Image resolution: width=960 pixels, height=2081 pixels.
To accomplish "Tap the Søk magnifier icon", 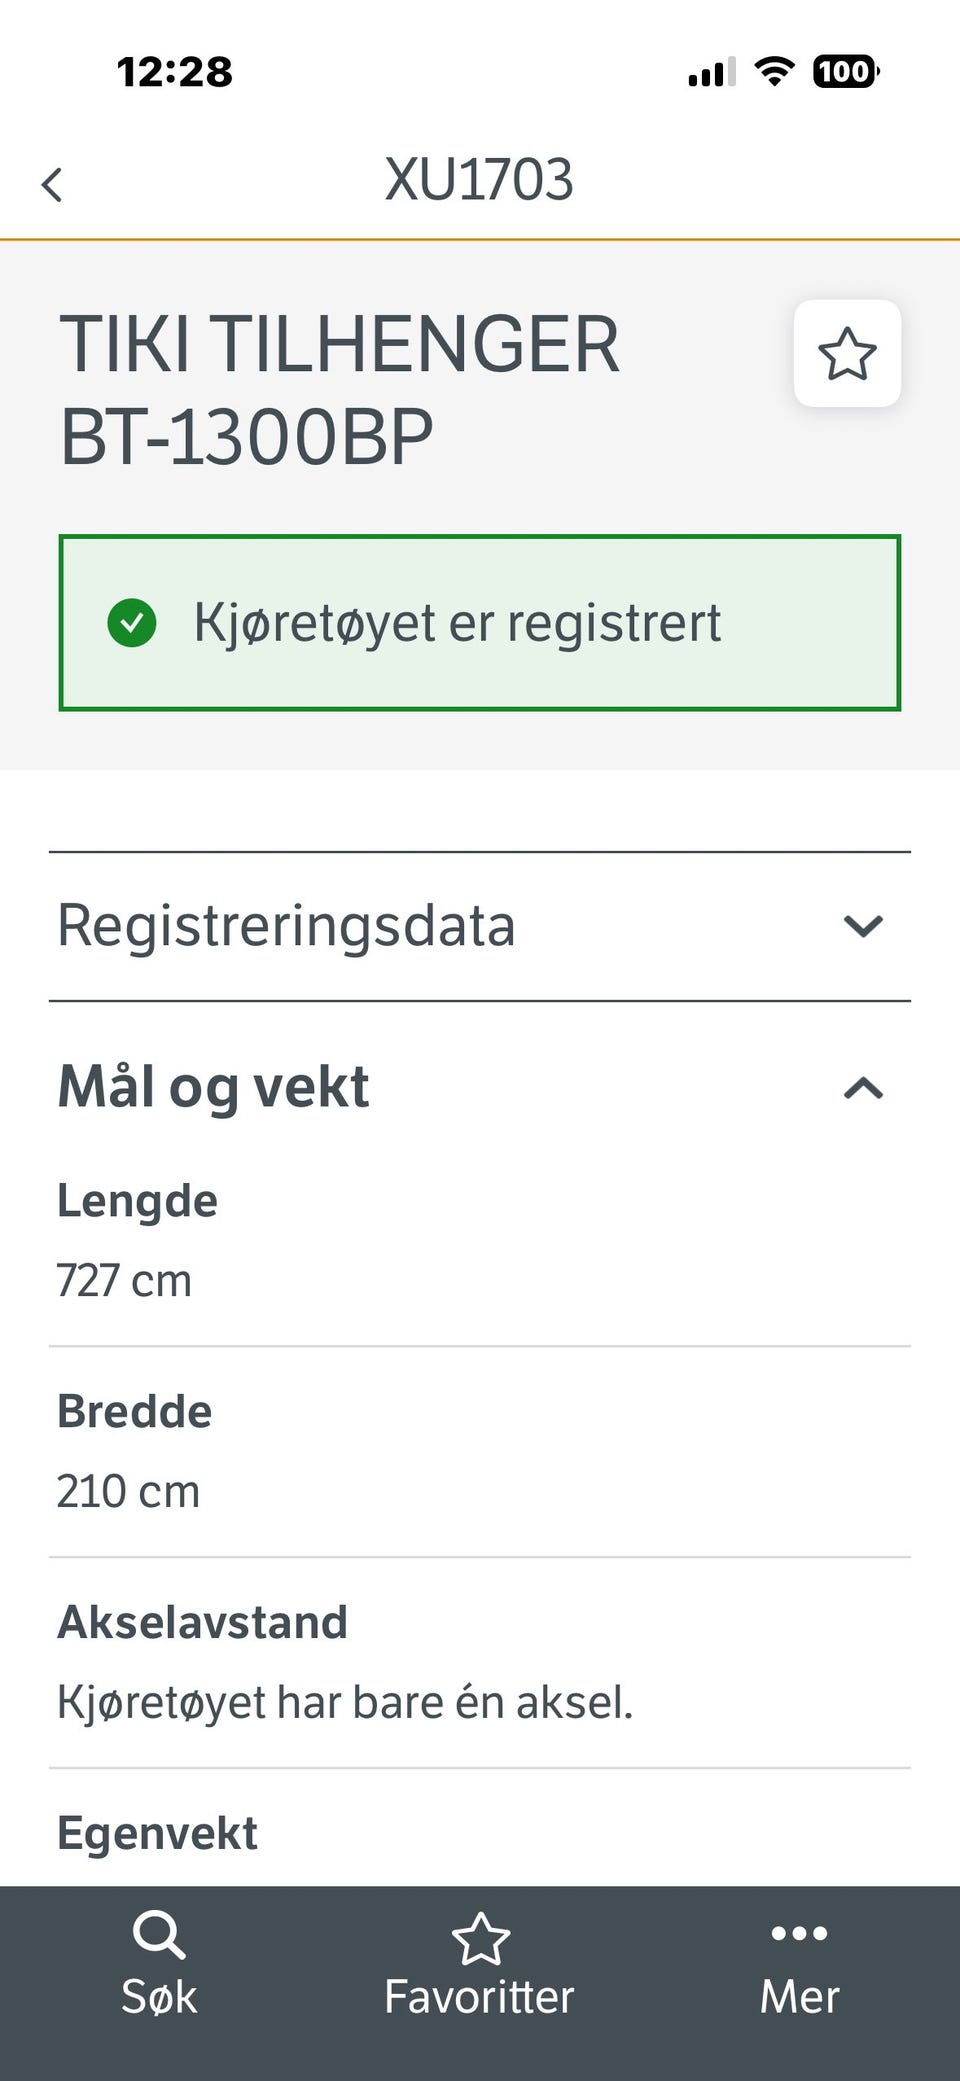I will (159, 1934).
